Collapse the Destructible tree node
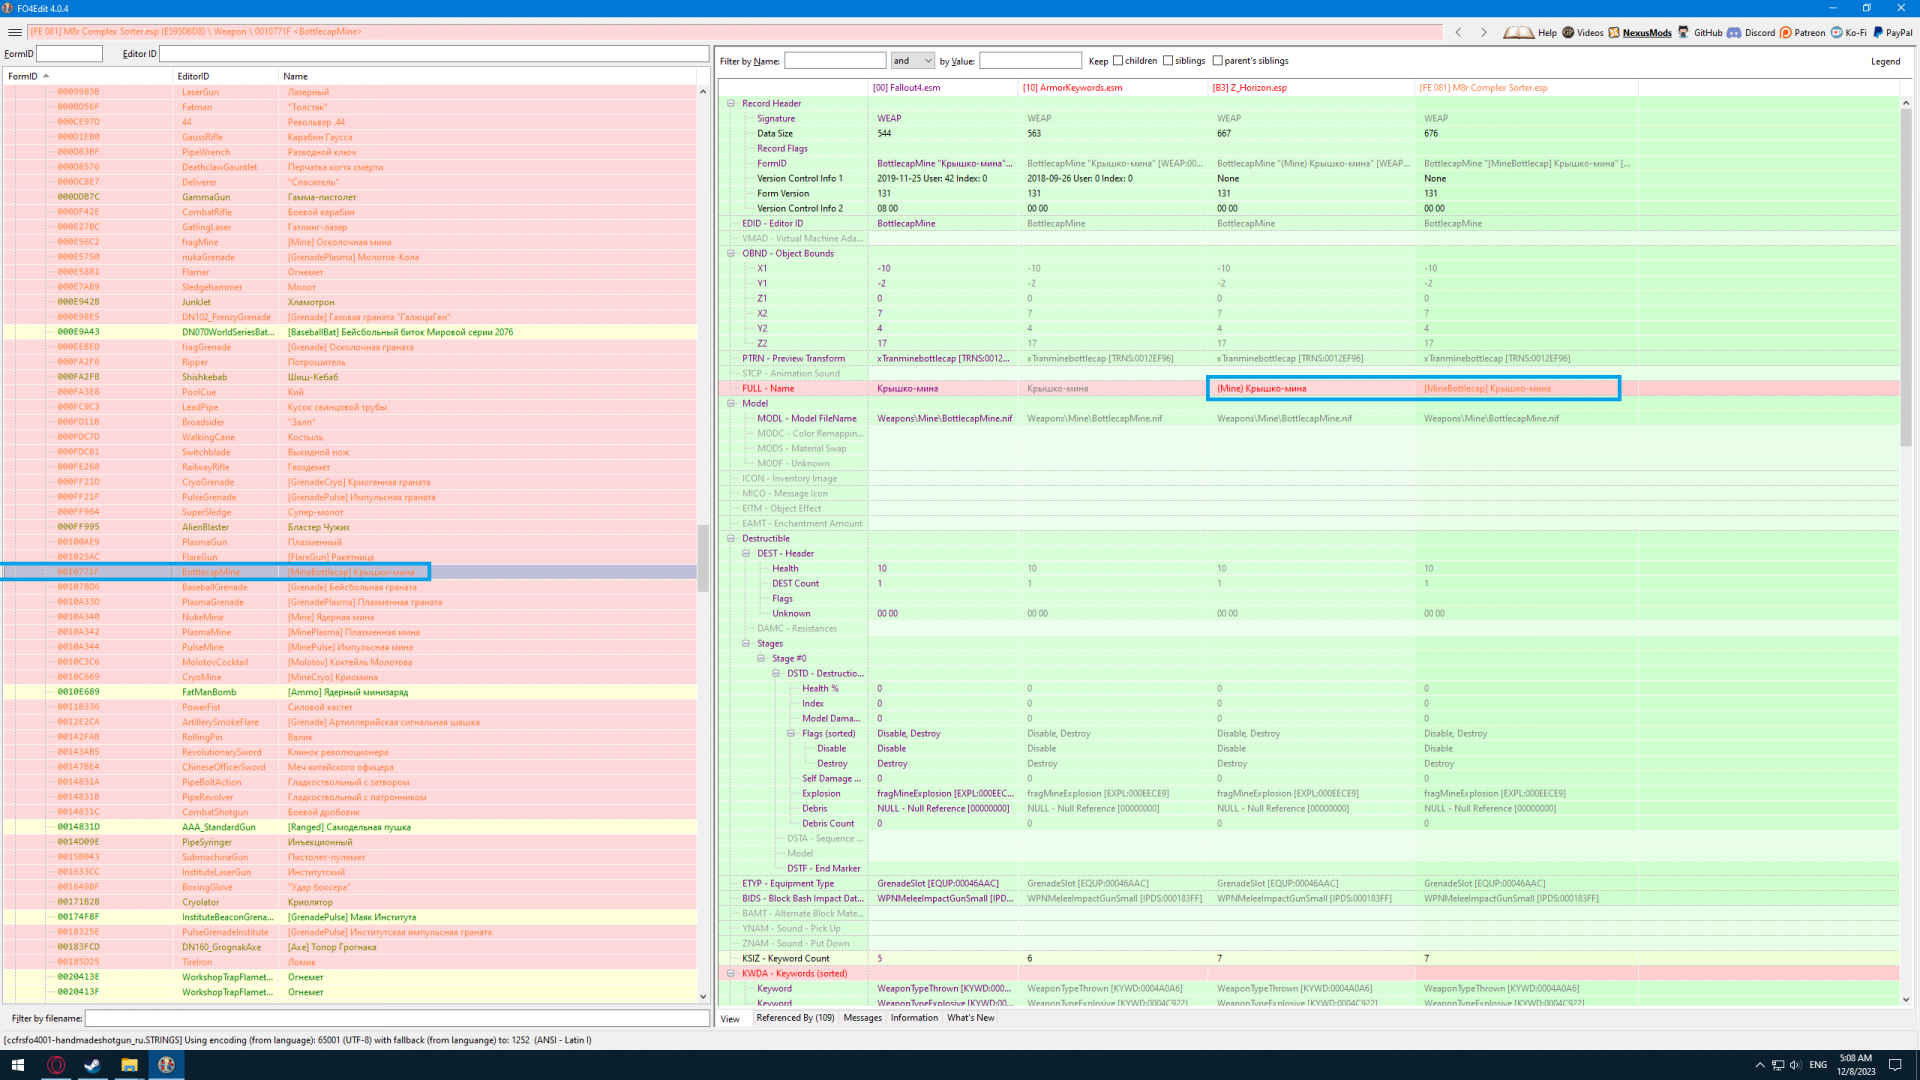This screenshot has height=1080, width=1920. point(731,538)
